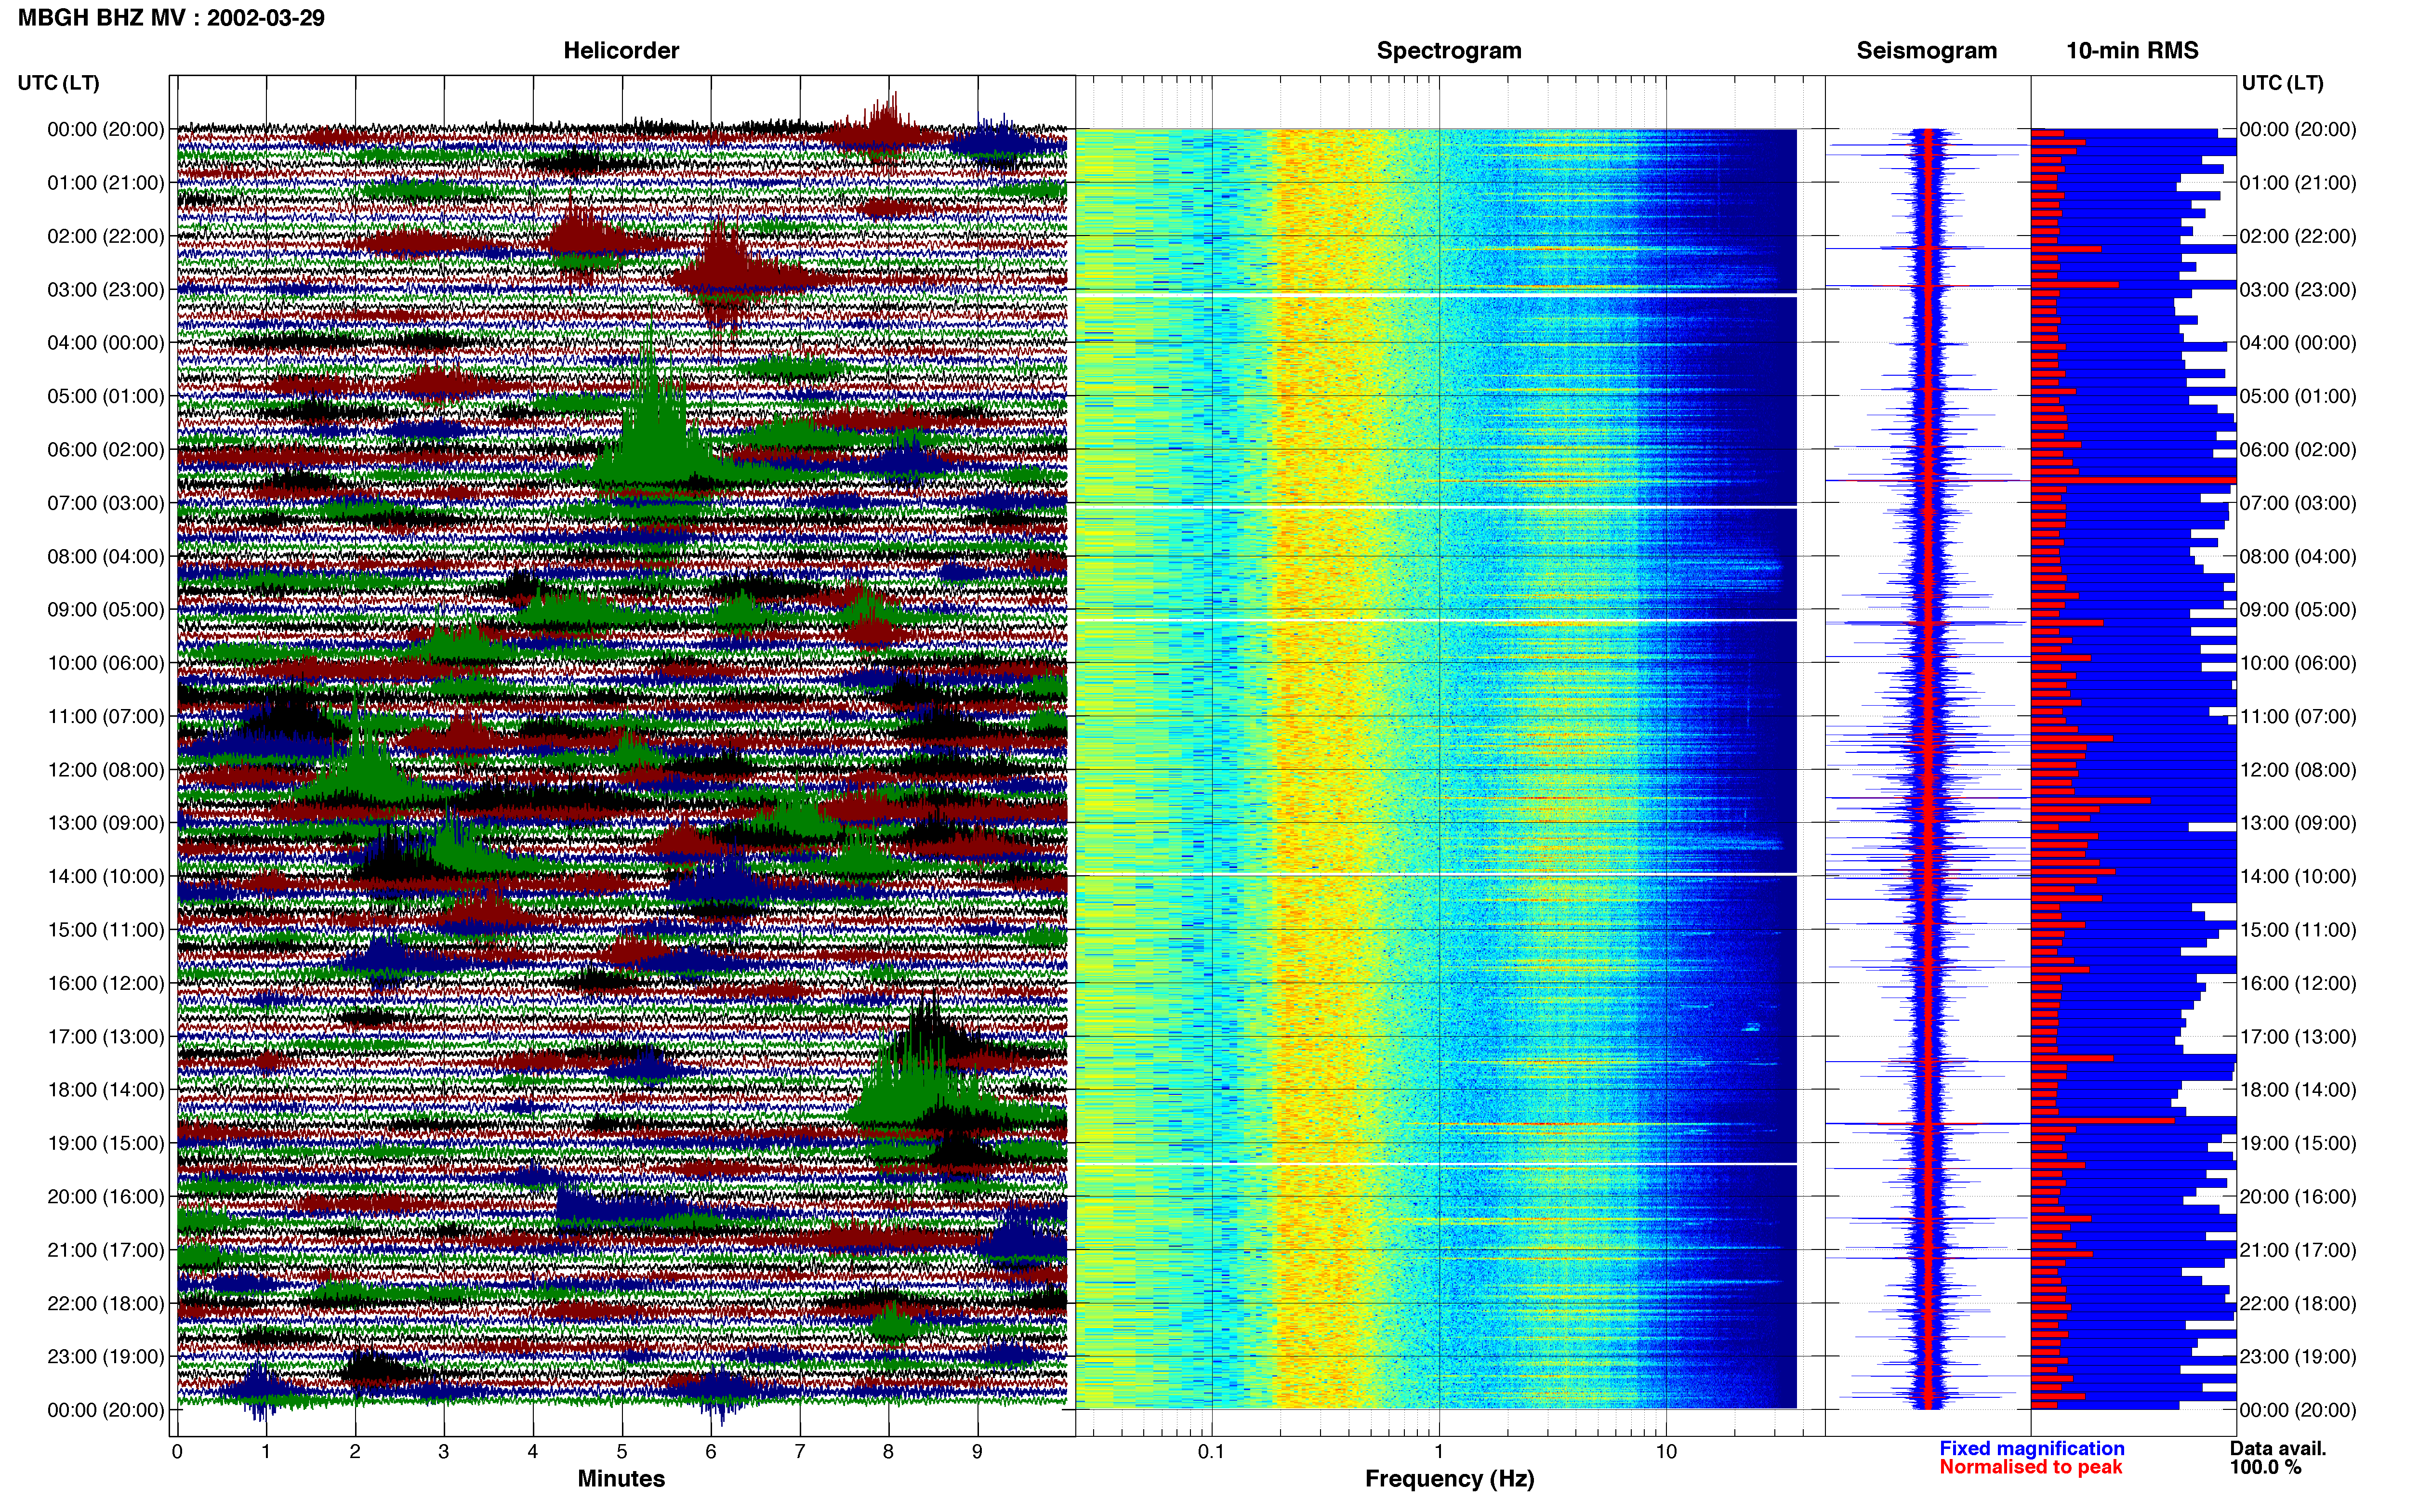This screenshot has width=2418, height=1512.
Task: Click the '10' tick on the Frequency axis
Action: click(1666, 1452)
